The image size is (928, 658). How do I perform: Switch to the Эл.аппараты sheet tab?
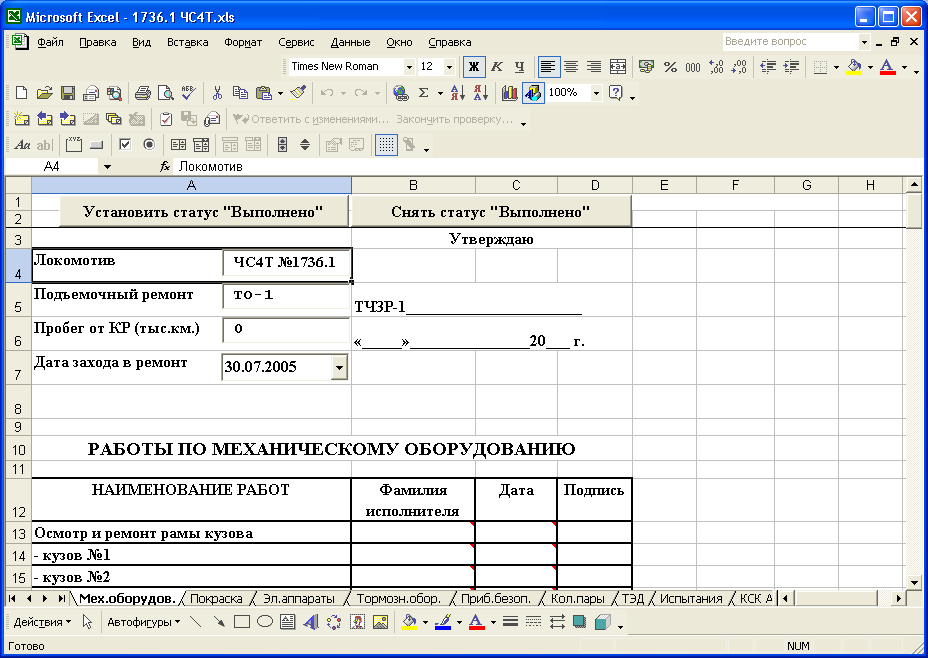pyautogui.click(x=298, y=598)
